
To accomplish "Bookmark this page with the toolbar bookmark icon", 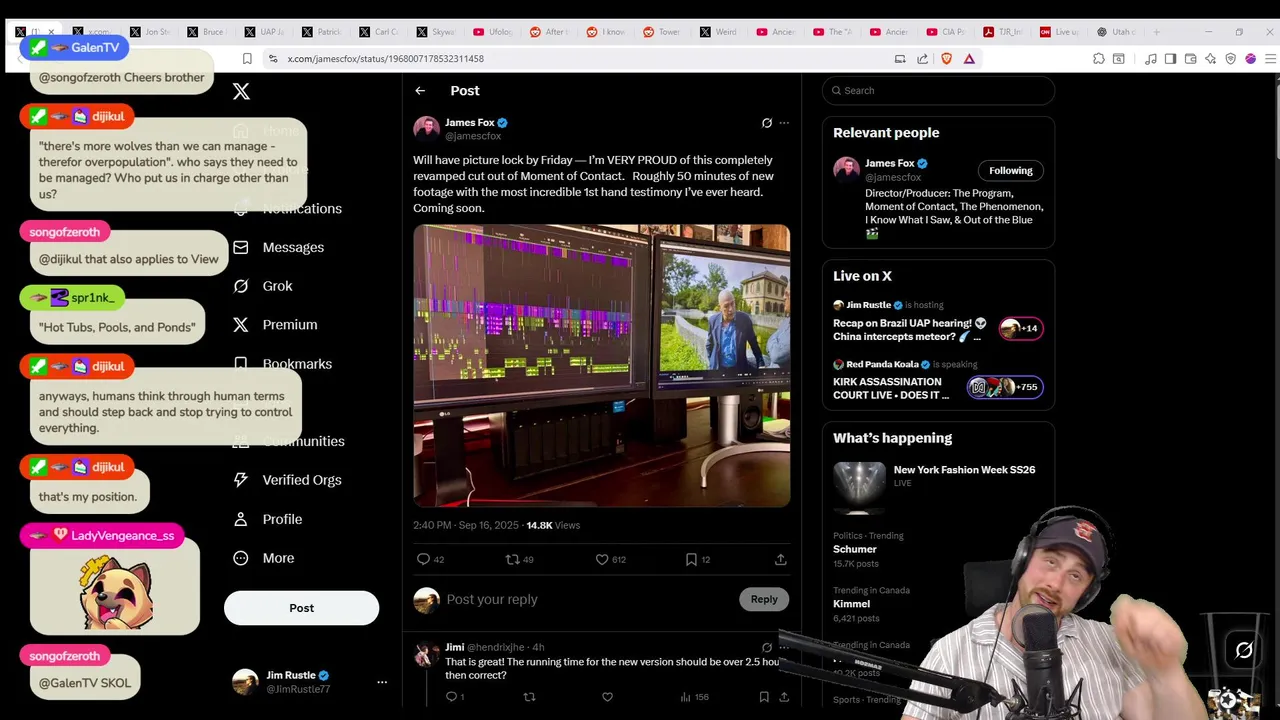I will pyautogui.click(x=247, y=59).
